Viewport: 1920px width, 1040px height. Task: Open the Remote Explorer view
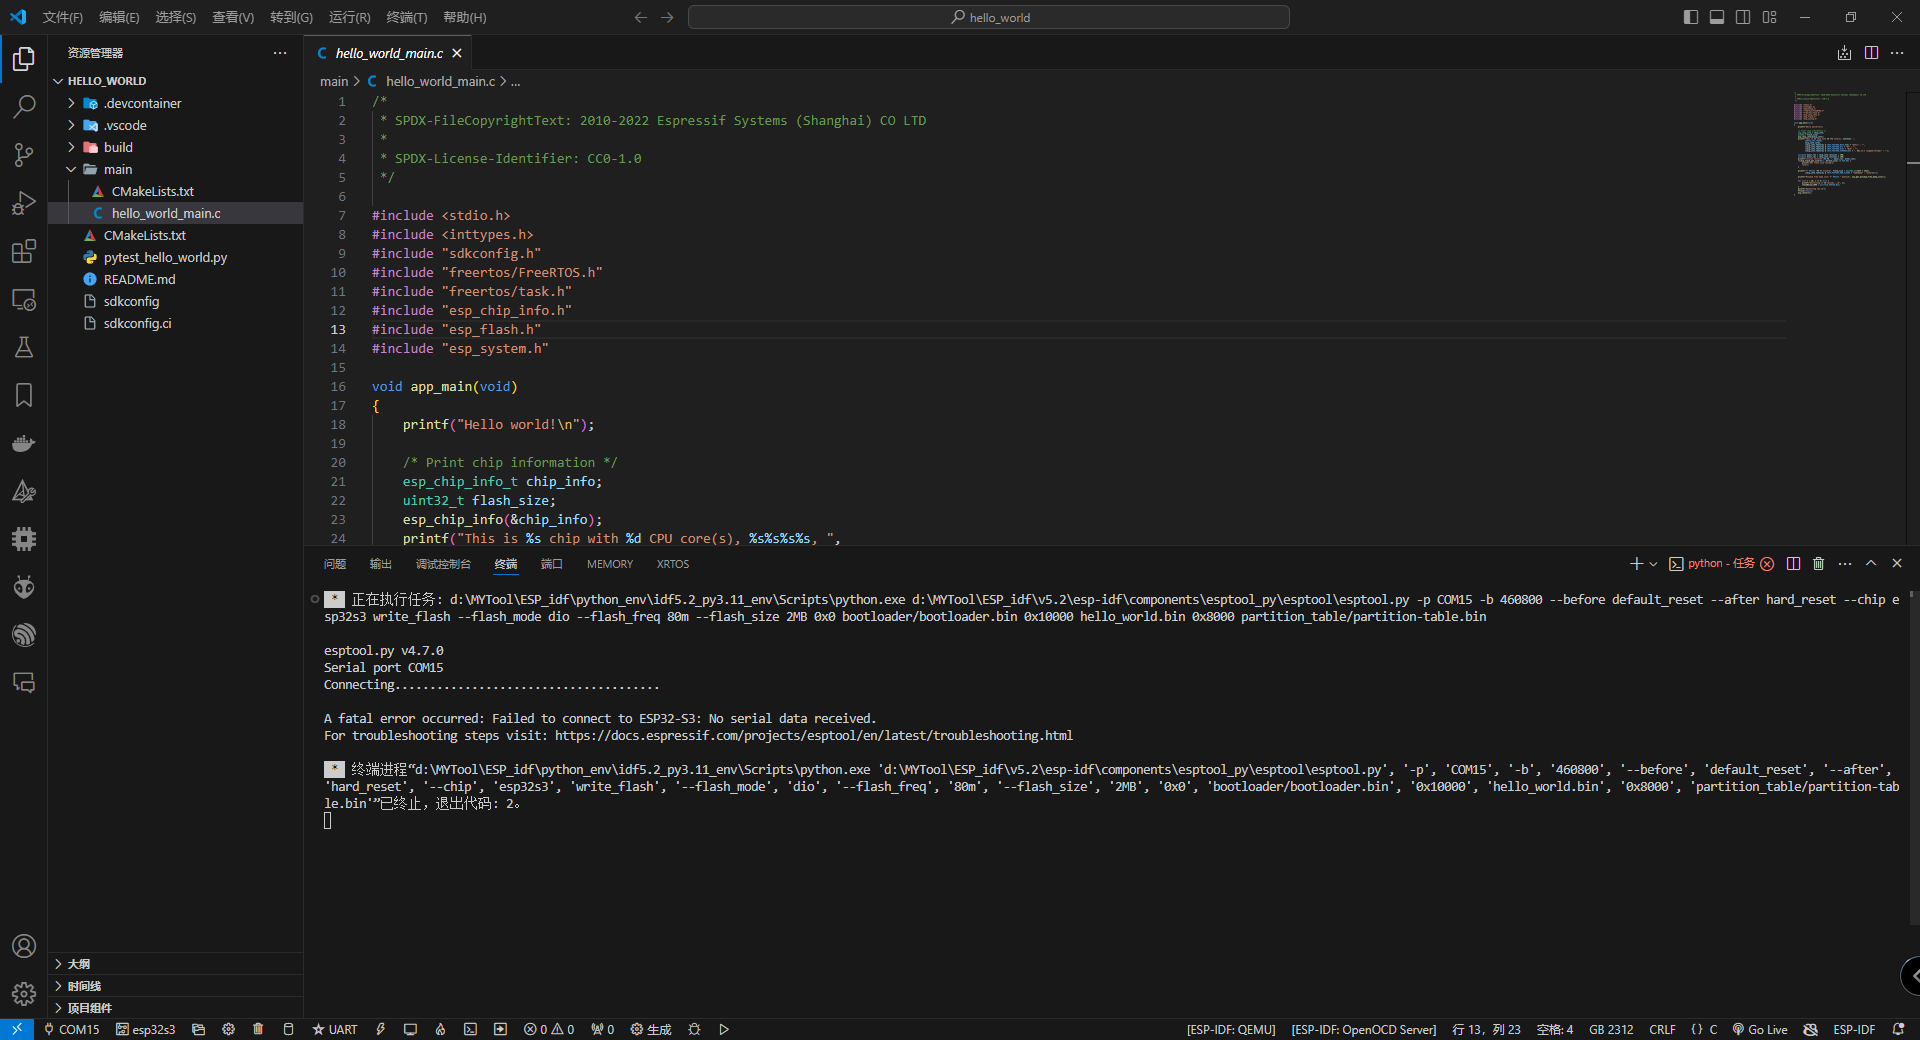click(24, 299)
